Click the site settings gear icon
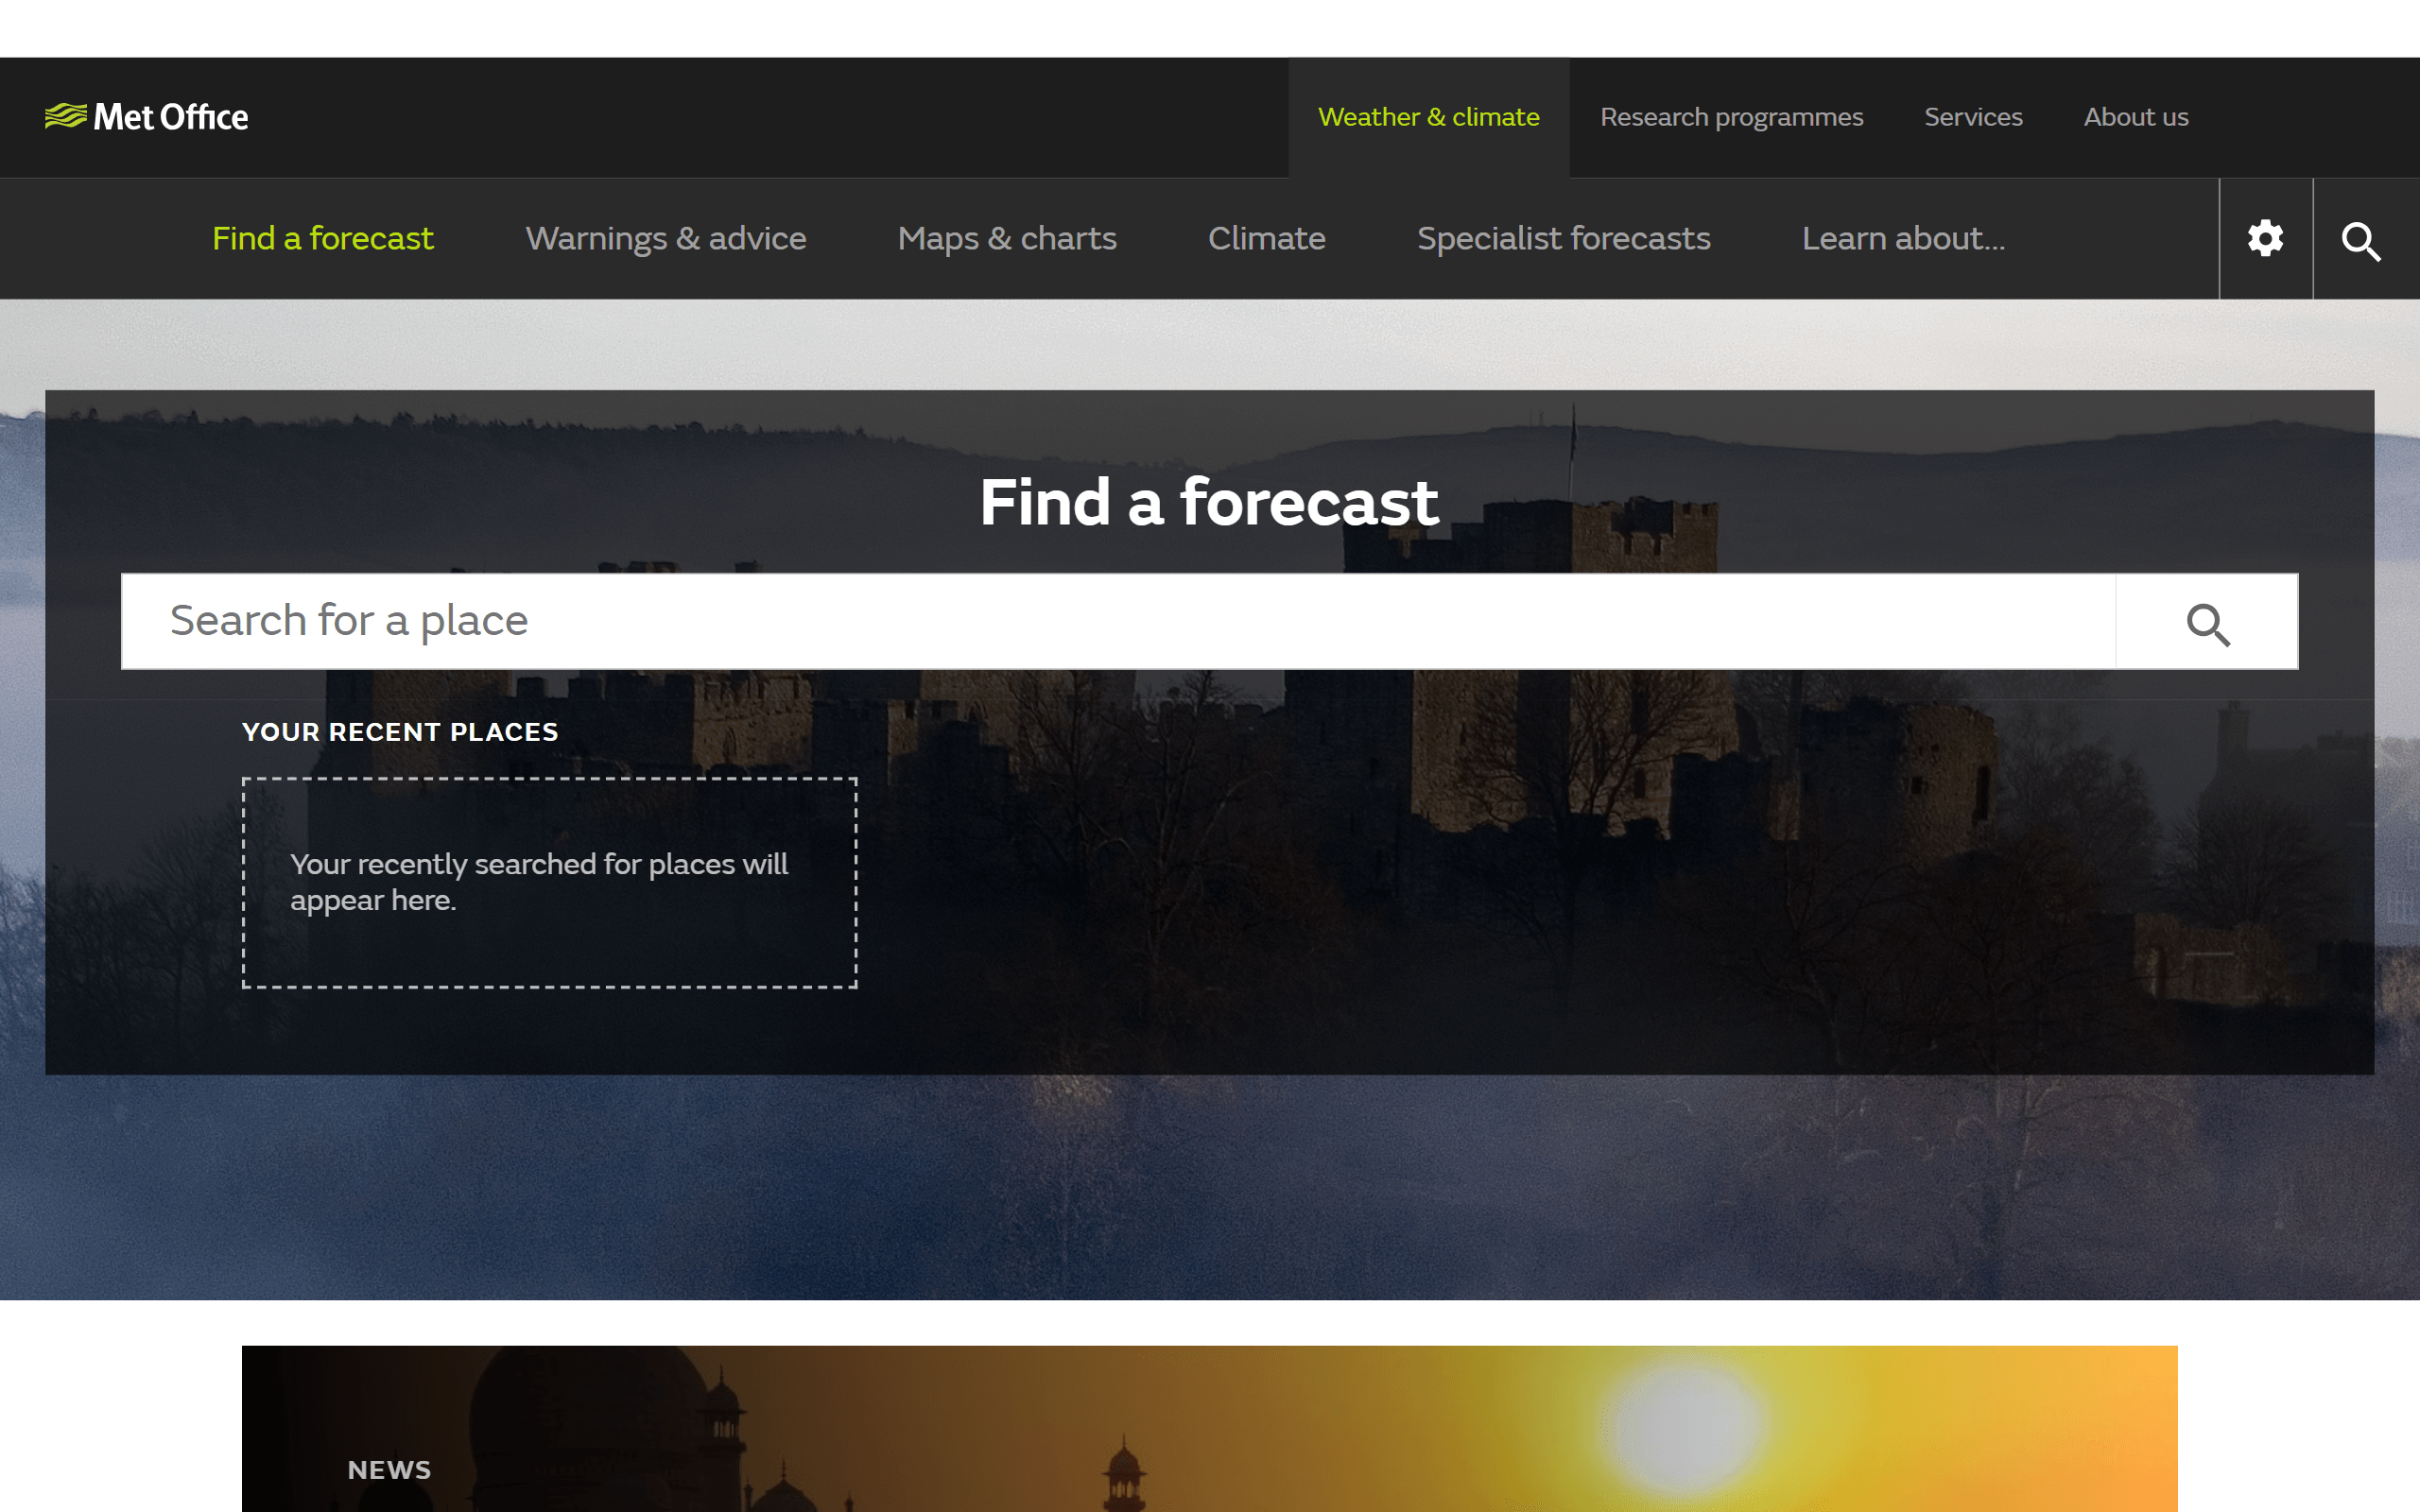Viewport: 2420px width, 1512px height. (2265, 239)
